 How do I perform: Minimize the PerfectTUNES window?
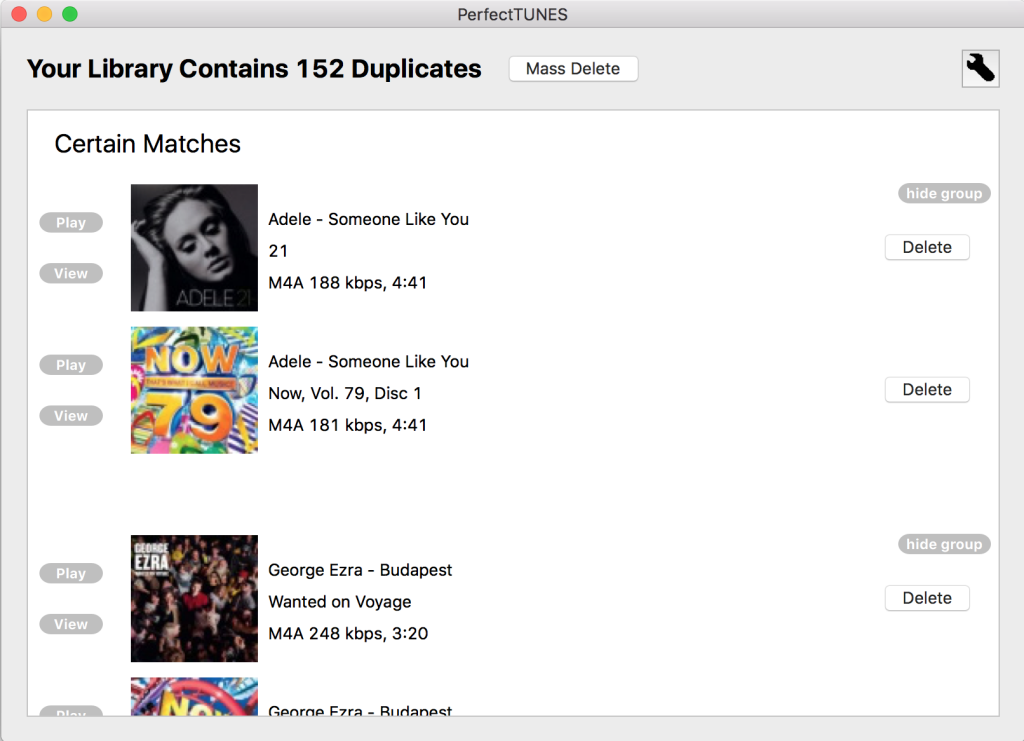coord(44,14)
